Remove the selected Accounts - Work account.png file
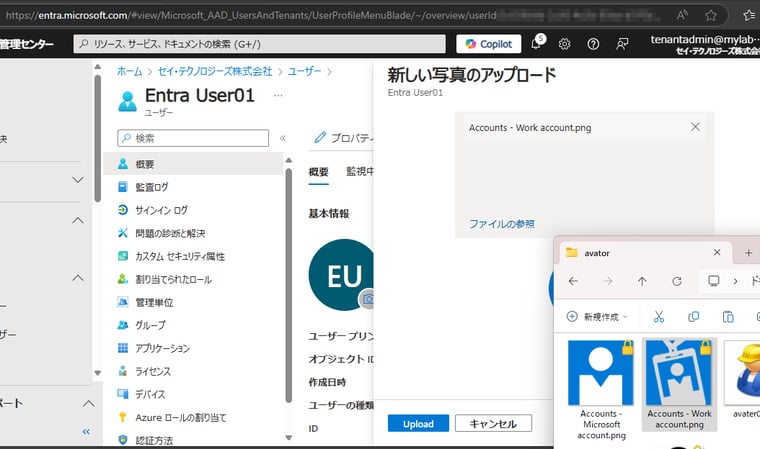 click(x=695, y=127)
